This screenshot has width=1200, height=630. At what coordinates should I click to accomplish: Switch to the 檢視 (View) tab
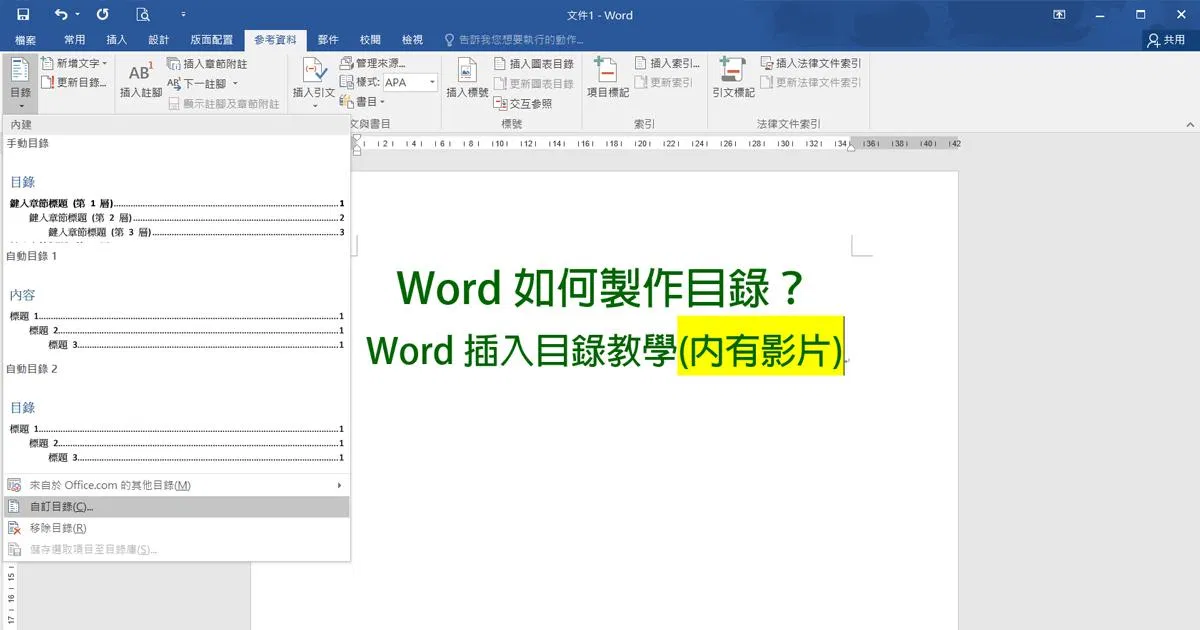pyautogui.click(x=412, y=40)
